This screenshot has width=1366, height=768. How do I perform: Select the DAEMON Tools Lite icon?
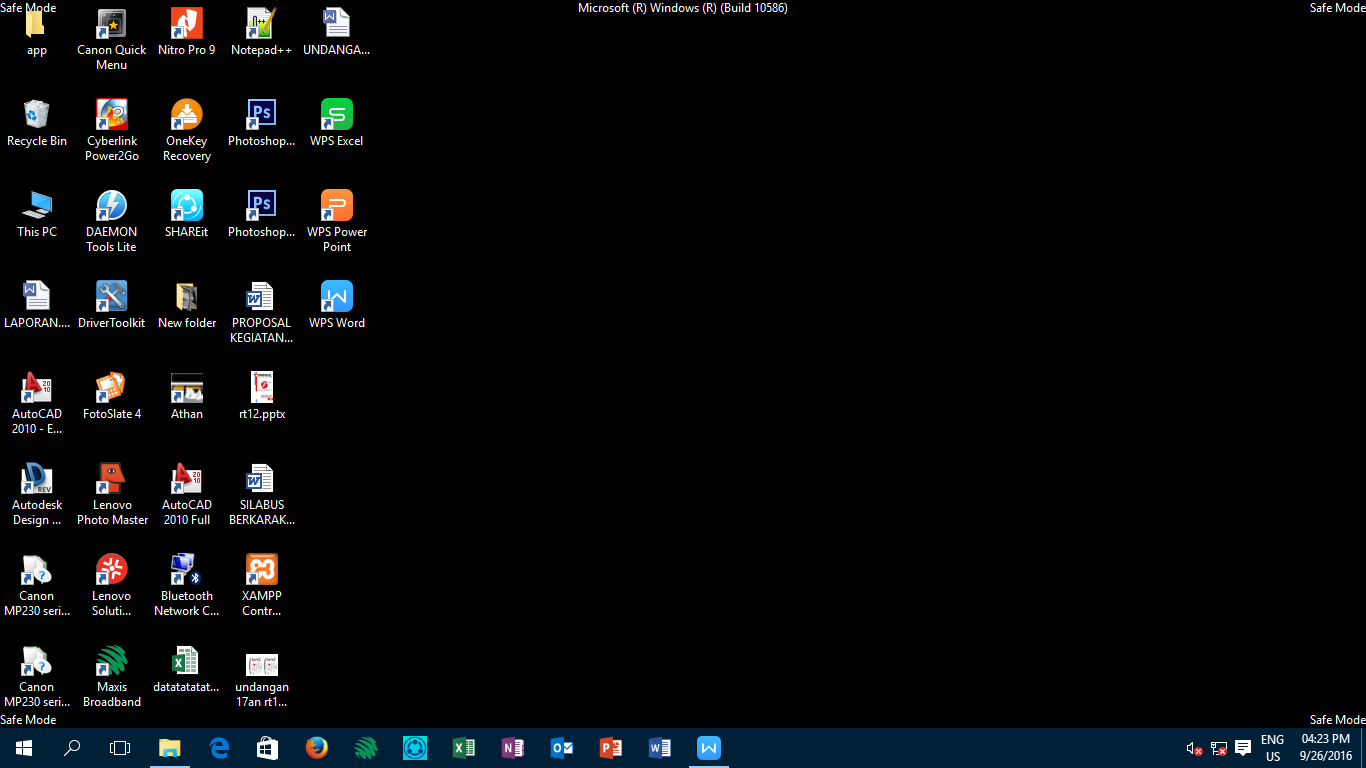[112, 222]
